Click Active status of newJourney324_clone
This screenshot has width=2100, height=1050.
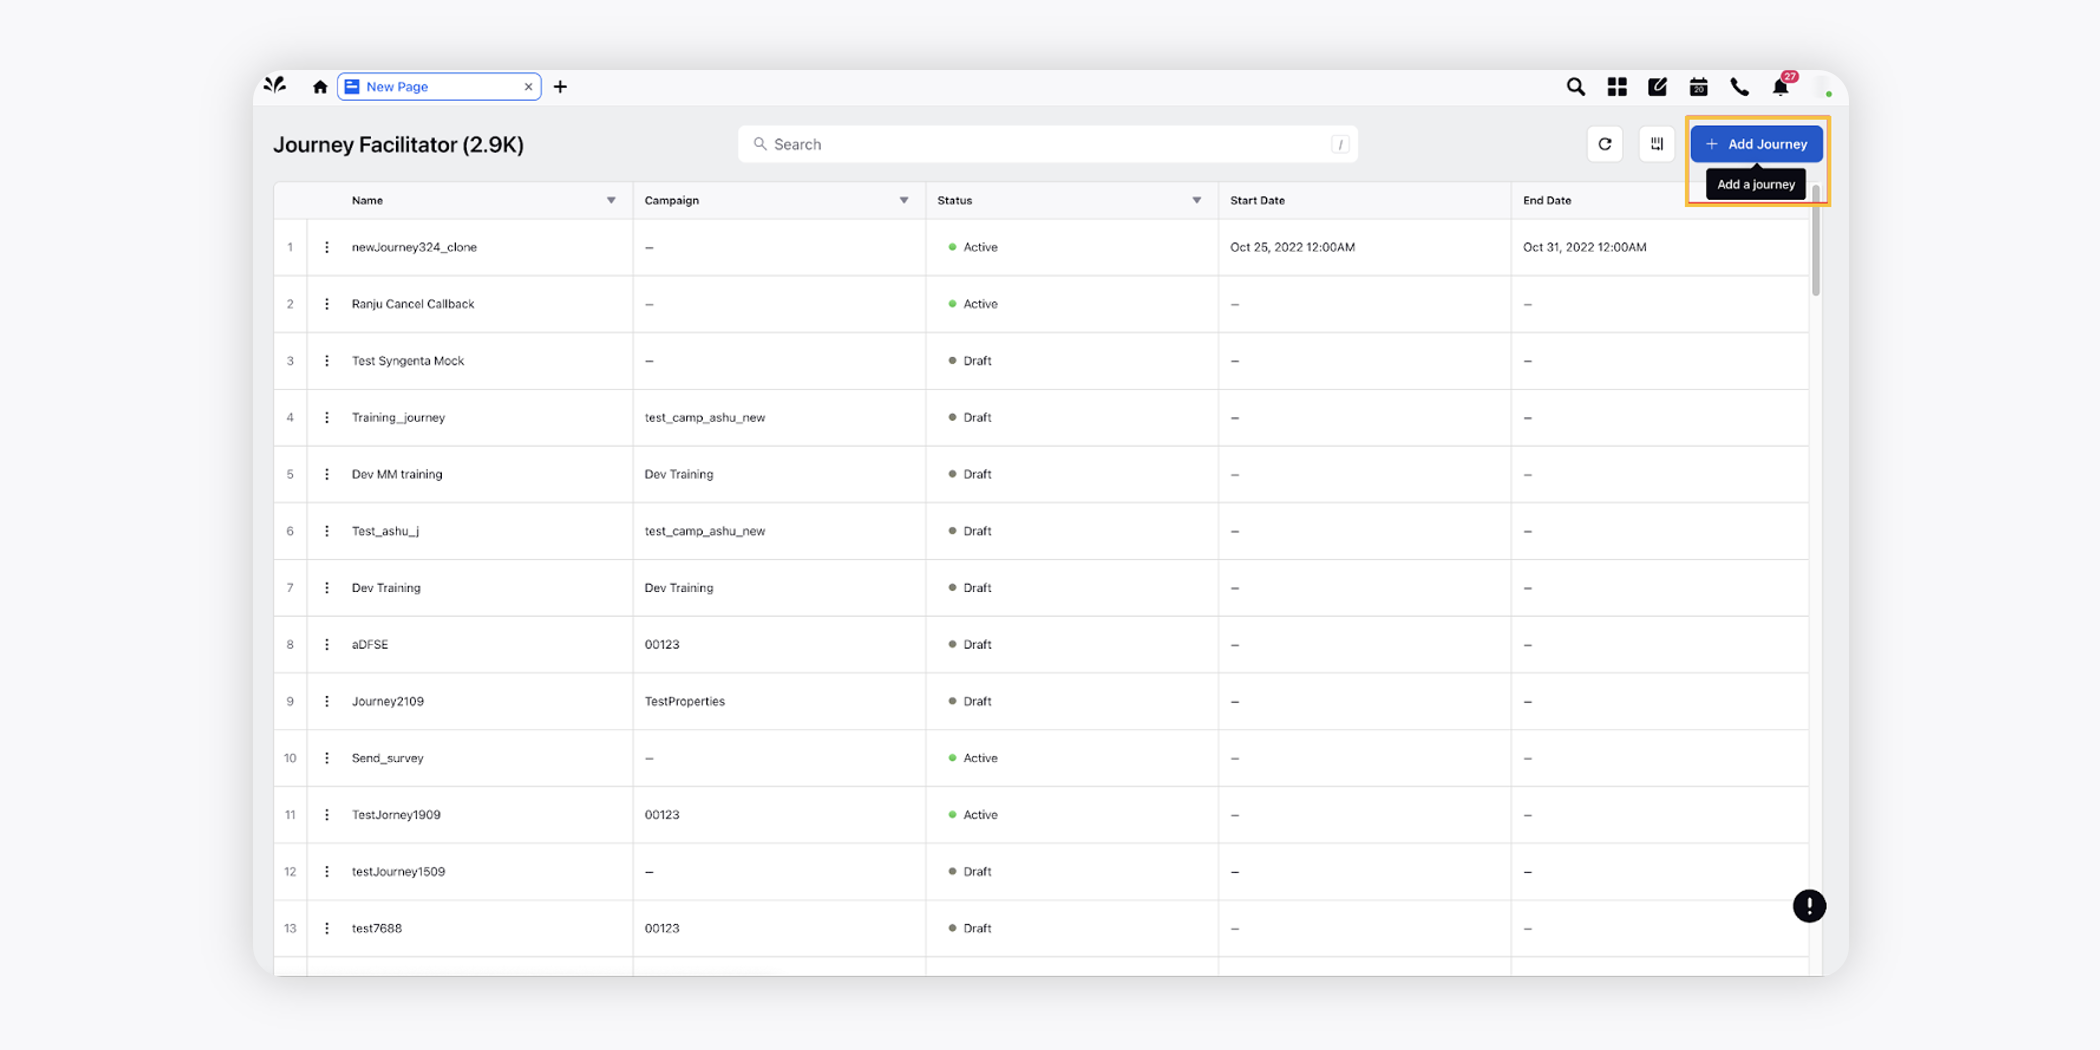point(973,247)
